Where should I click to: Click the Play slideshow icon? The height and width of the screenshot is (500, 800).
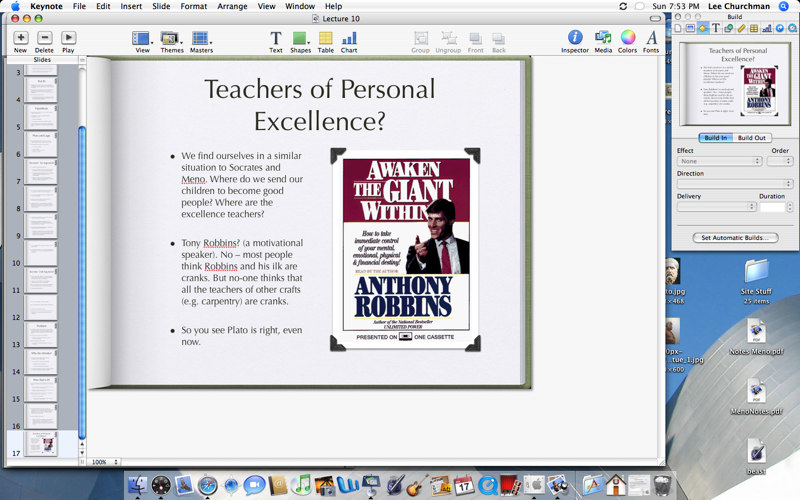tap(68, 38)
